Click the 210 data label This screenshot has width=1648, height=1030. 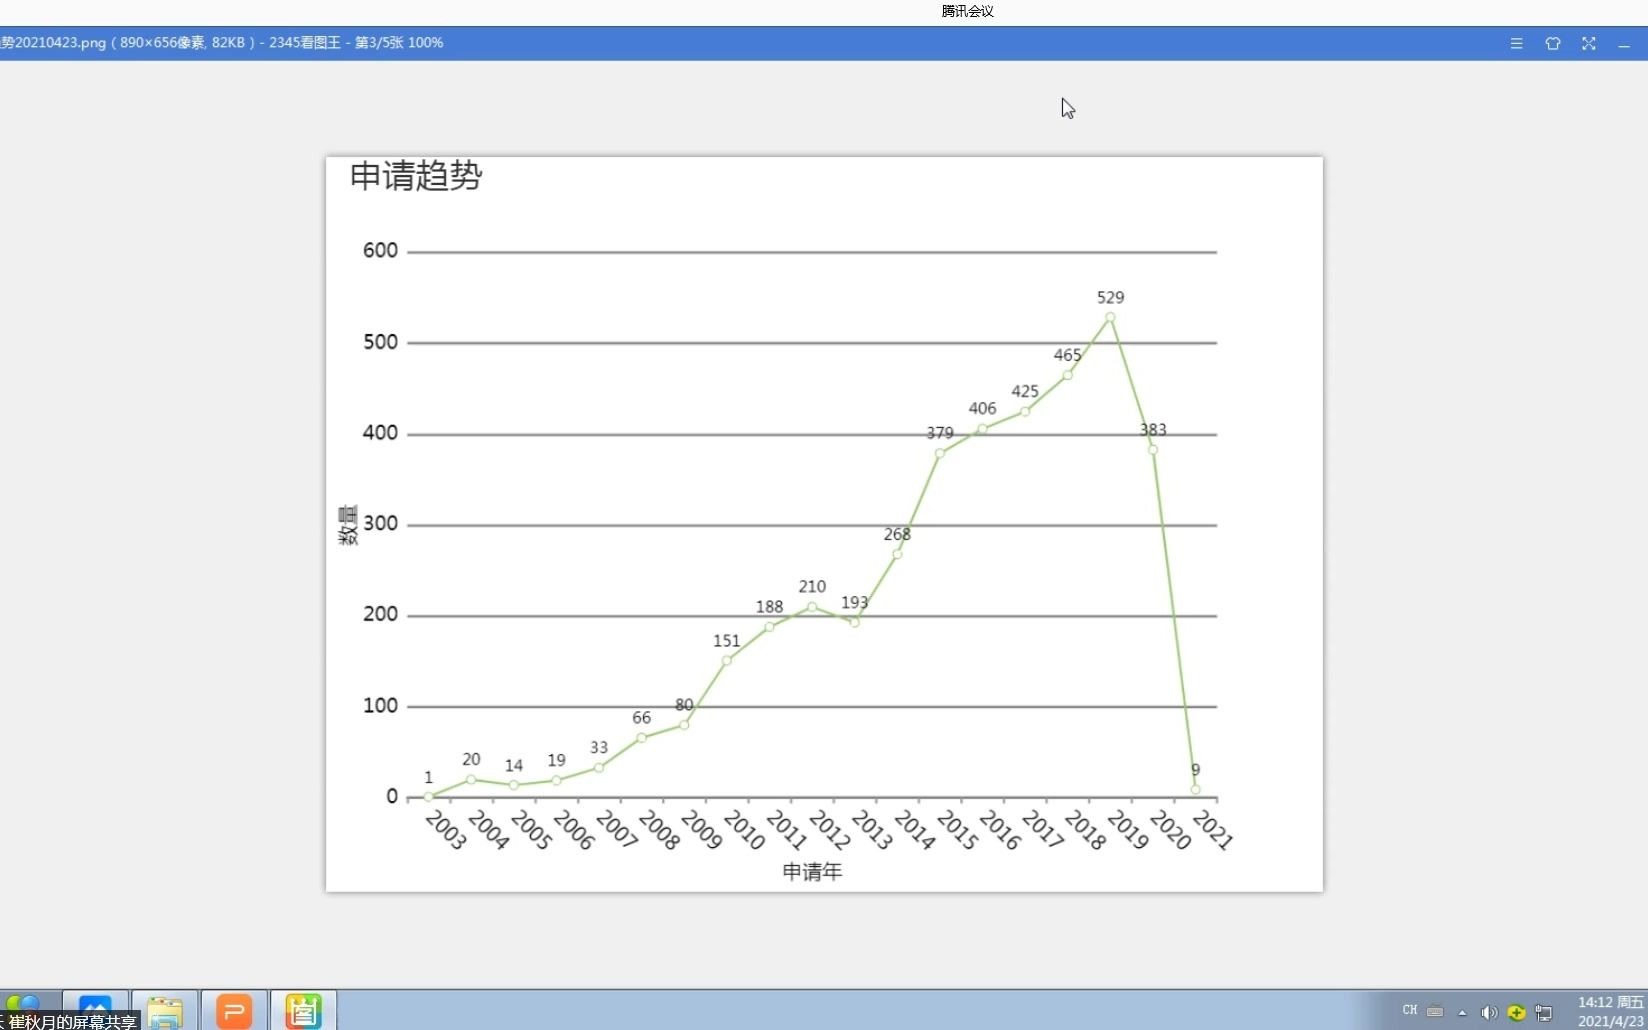[x=812, y=586]
